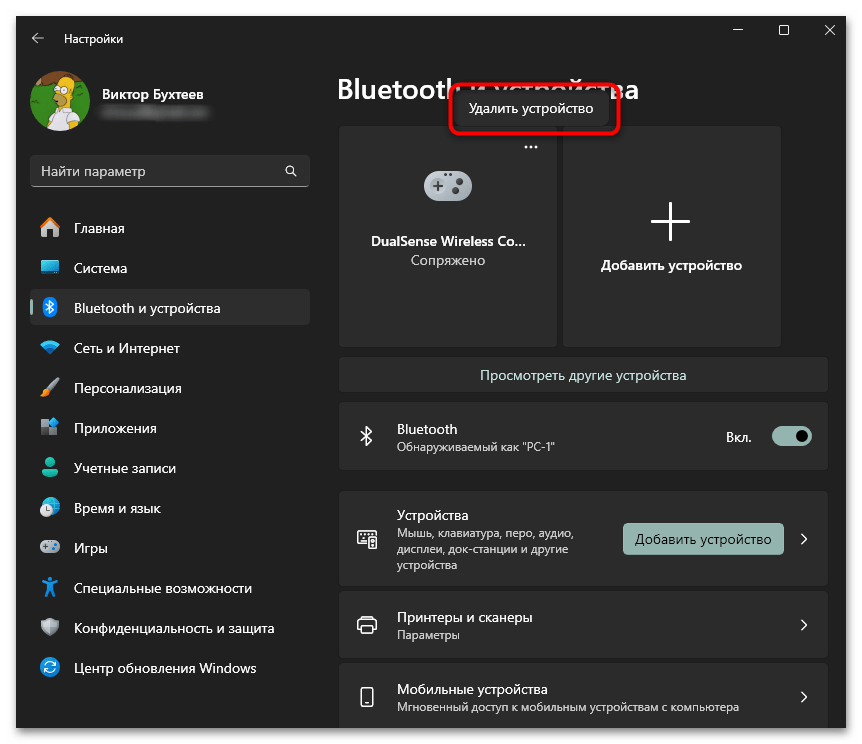Image resolution: width=862 pixels, height=744 pixels.
Task: Open 'Конфиденциальность и защита' section
Action: [170, 628]
